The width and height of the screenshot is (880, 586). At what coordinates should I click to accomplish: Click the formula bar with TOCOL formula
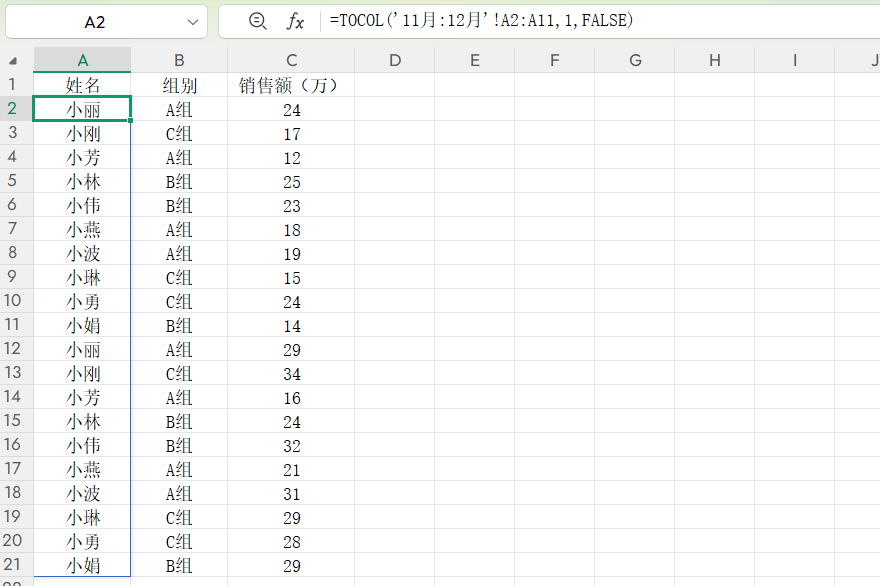[x=600, y=22]
